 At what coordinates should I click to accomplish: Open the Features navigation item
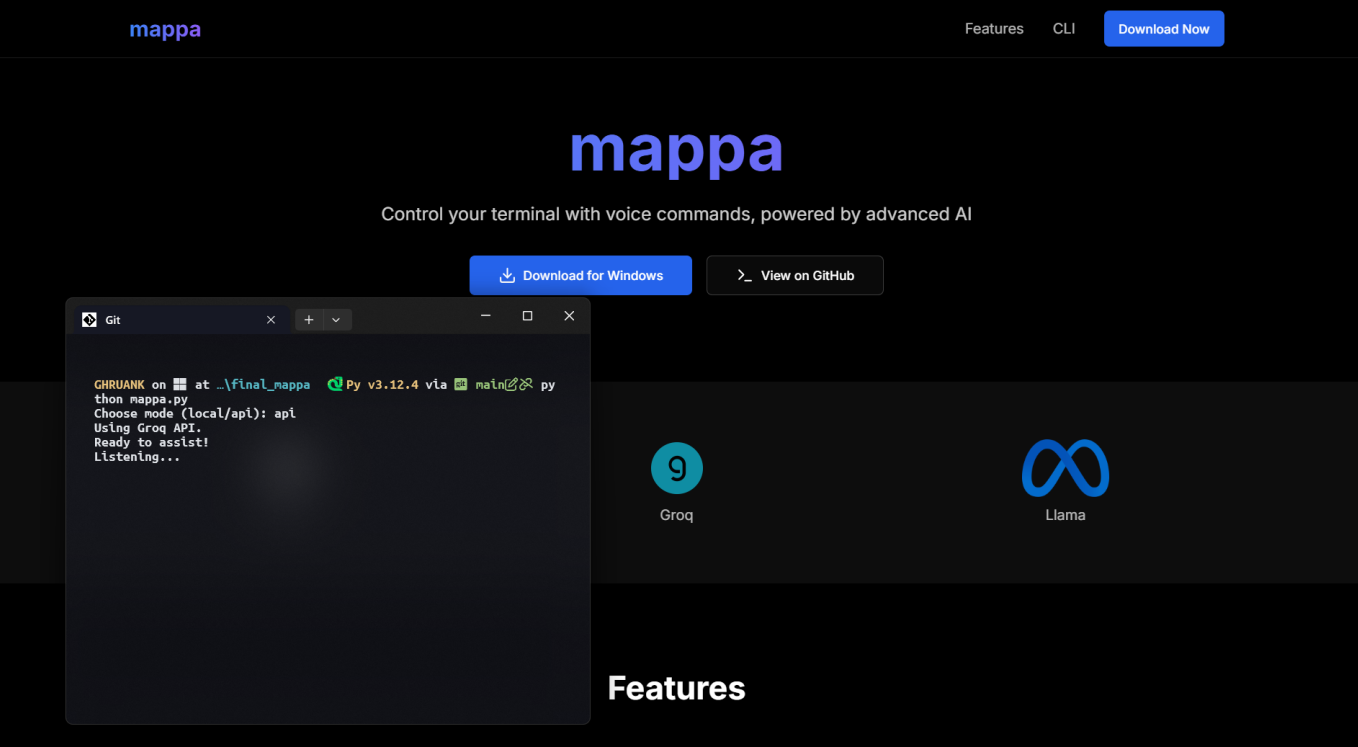pos(994,28)
